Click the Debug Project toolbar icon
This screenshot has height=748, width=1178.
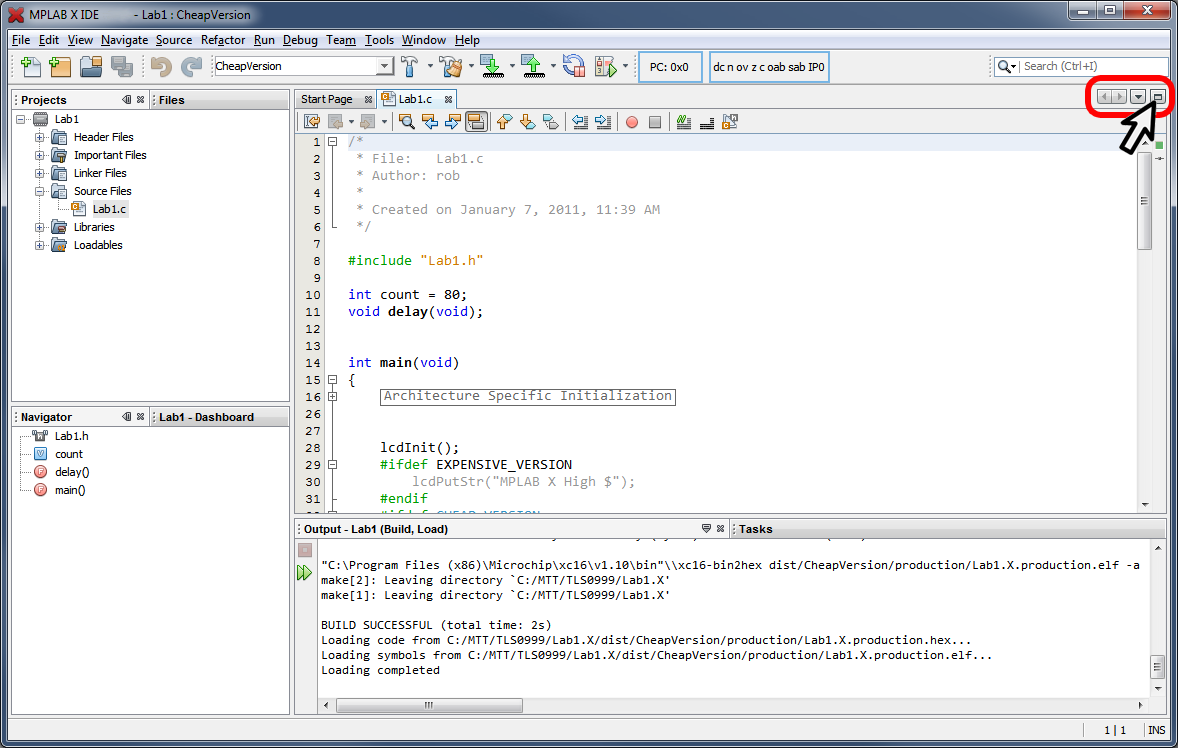pos(605,67)
